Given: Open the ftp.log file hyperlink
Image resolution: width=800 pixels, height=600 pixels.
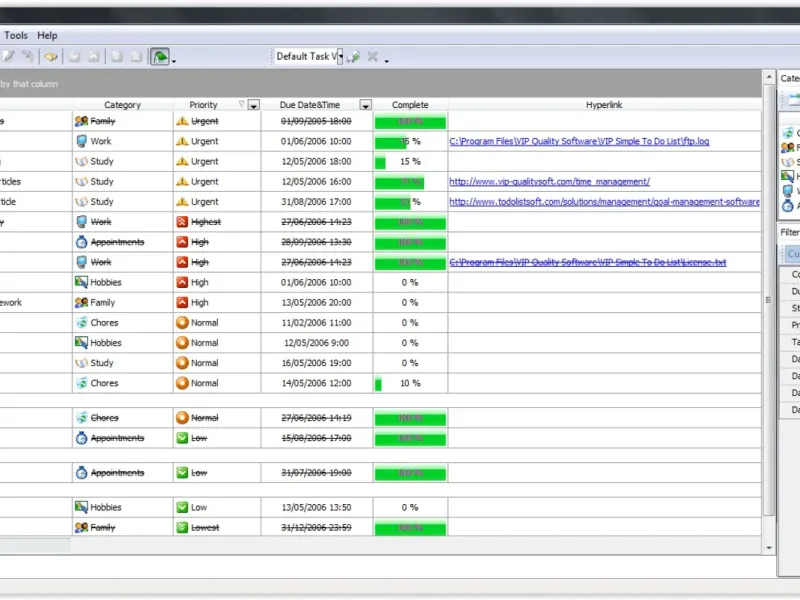Looking at the screenshot, I should 579,141.
